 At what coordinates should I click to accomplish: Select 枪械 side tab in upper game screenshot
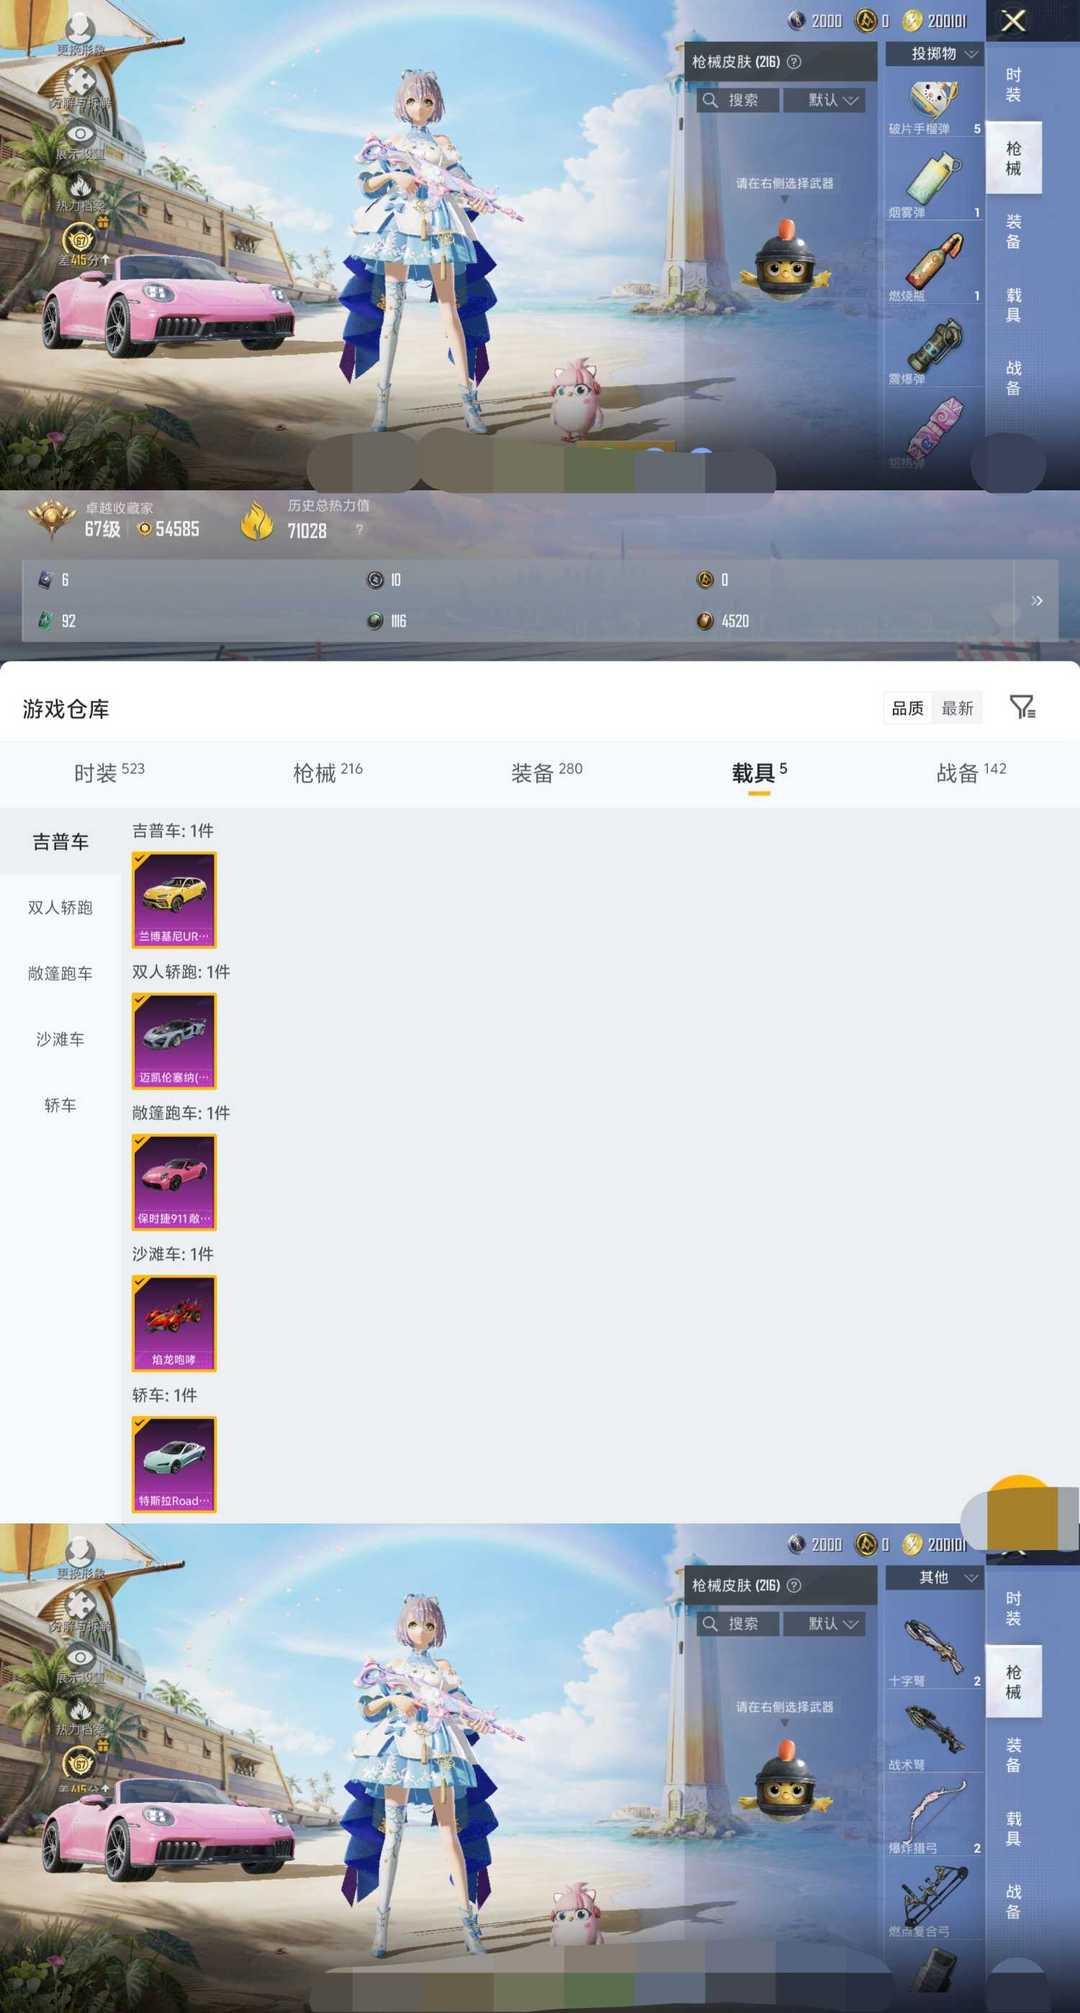coord(1013,158)
